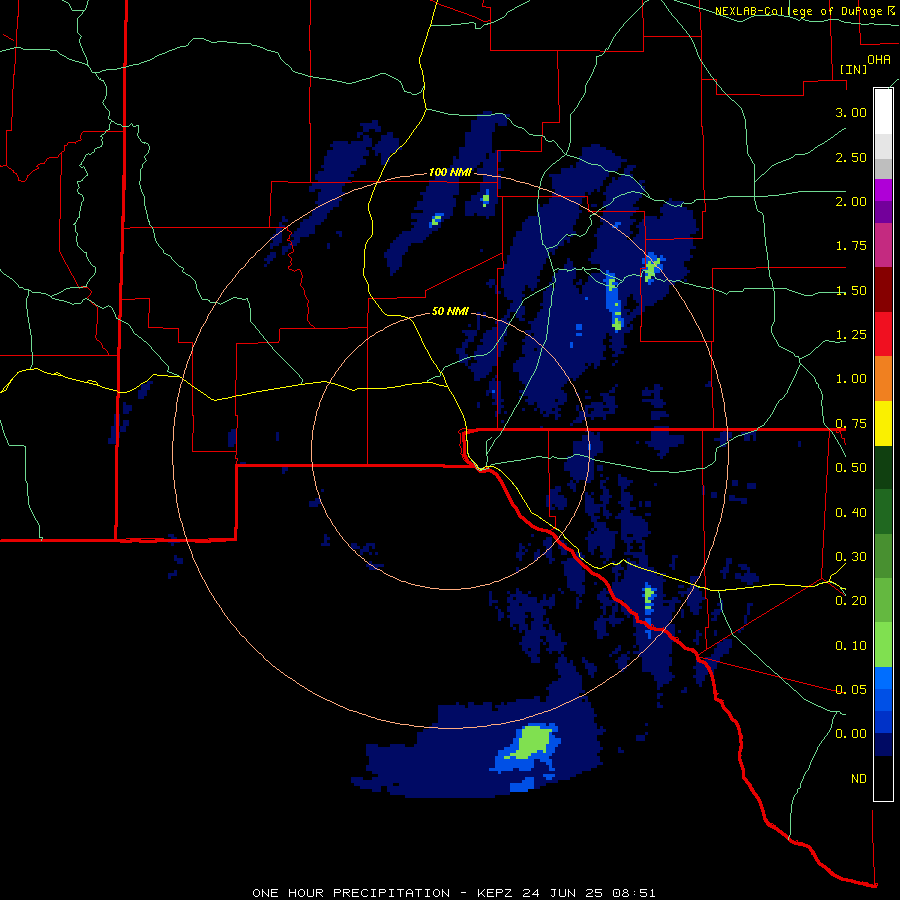Click the '0.75' legend value
Screen dimensions: 900x900
pyautogui.click(x=851, y=424)
